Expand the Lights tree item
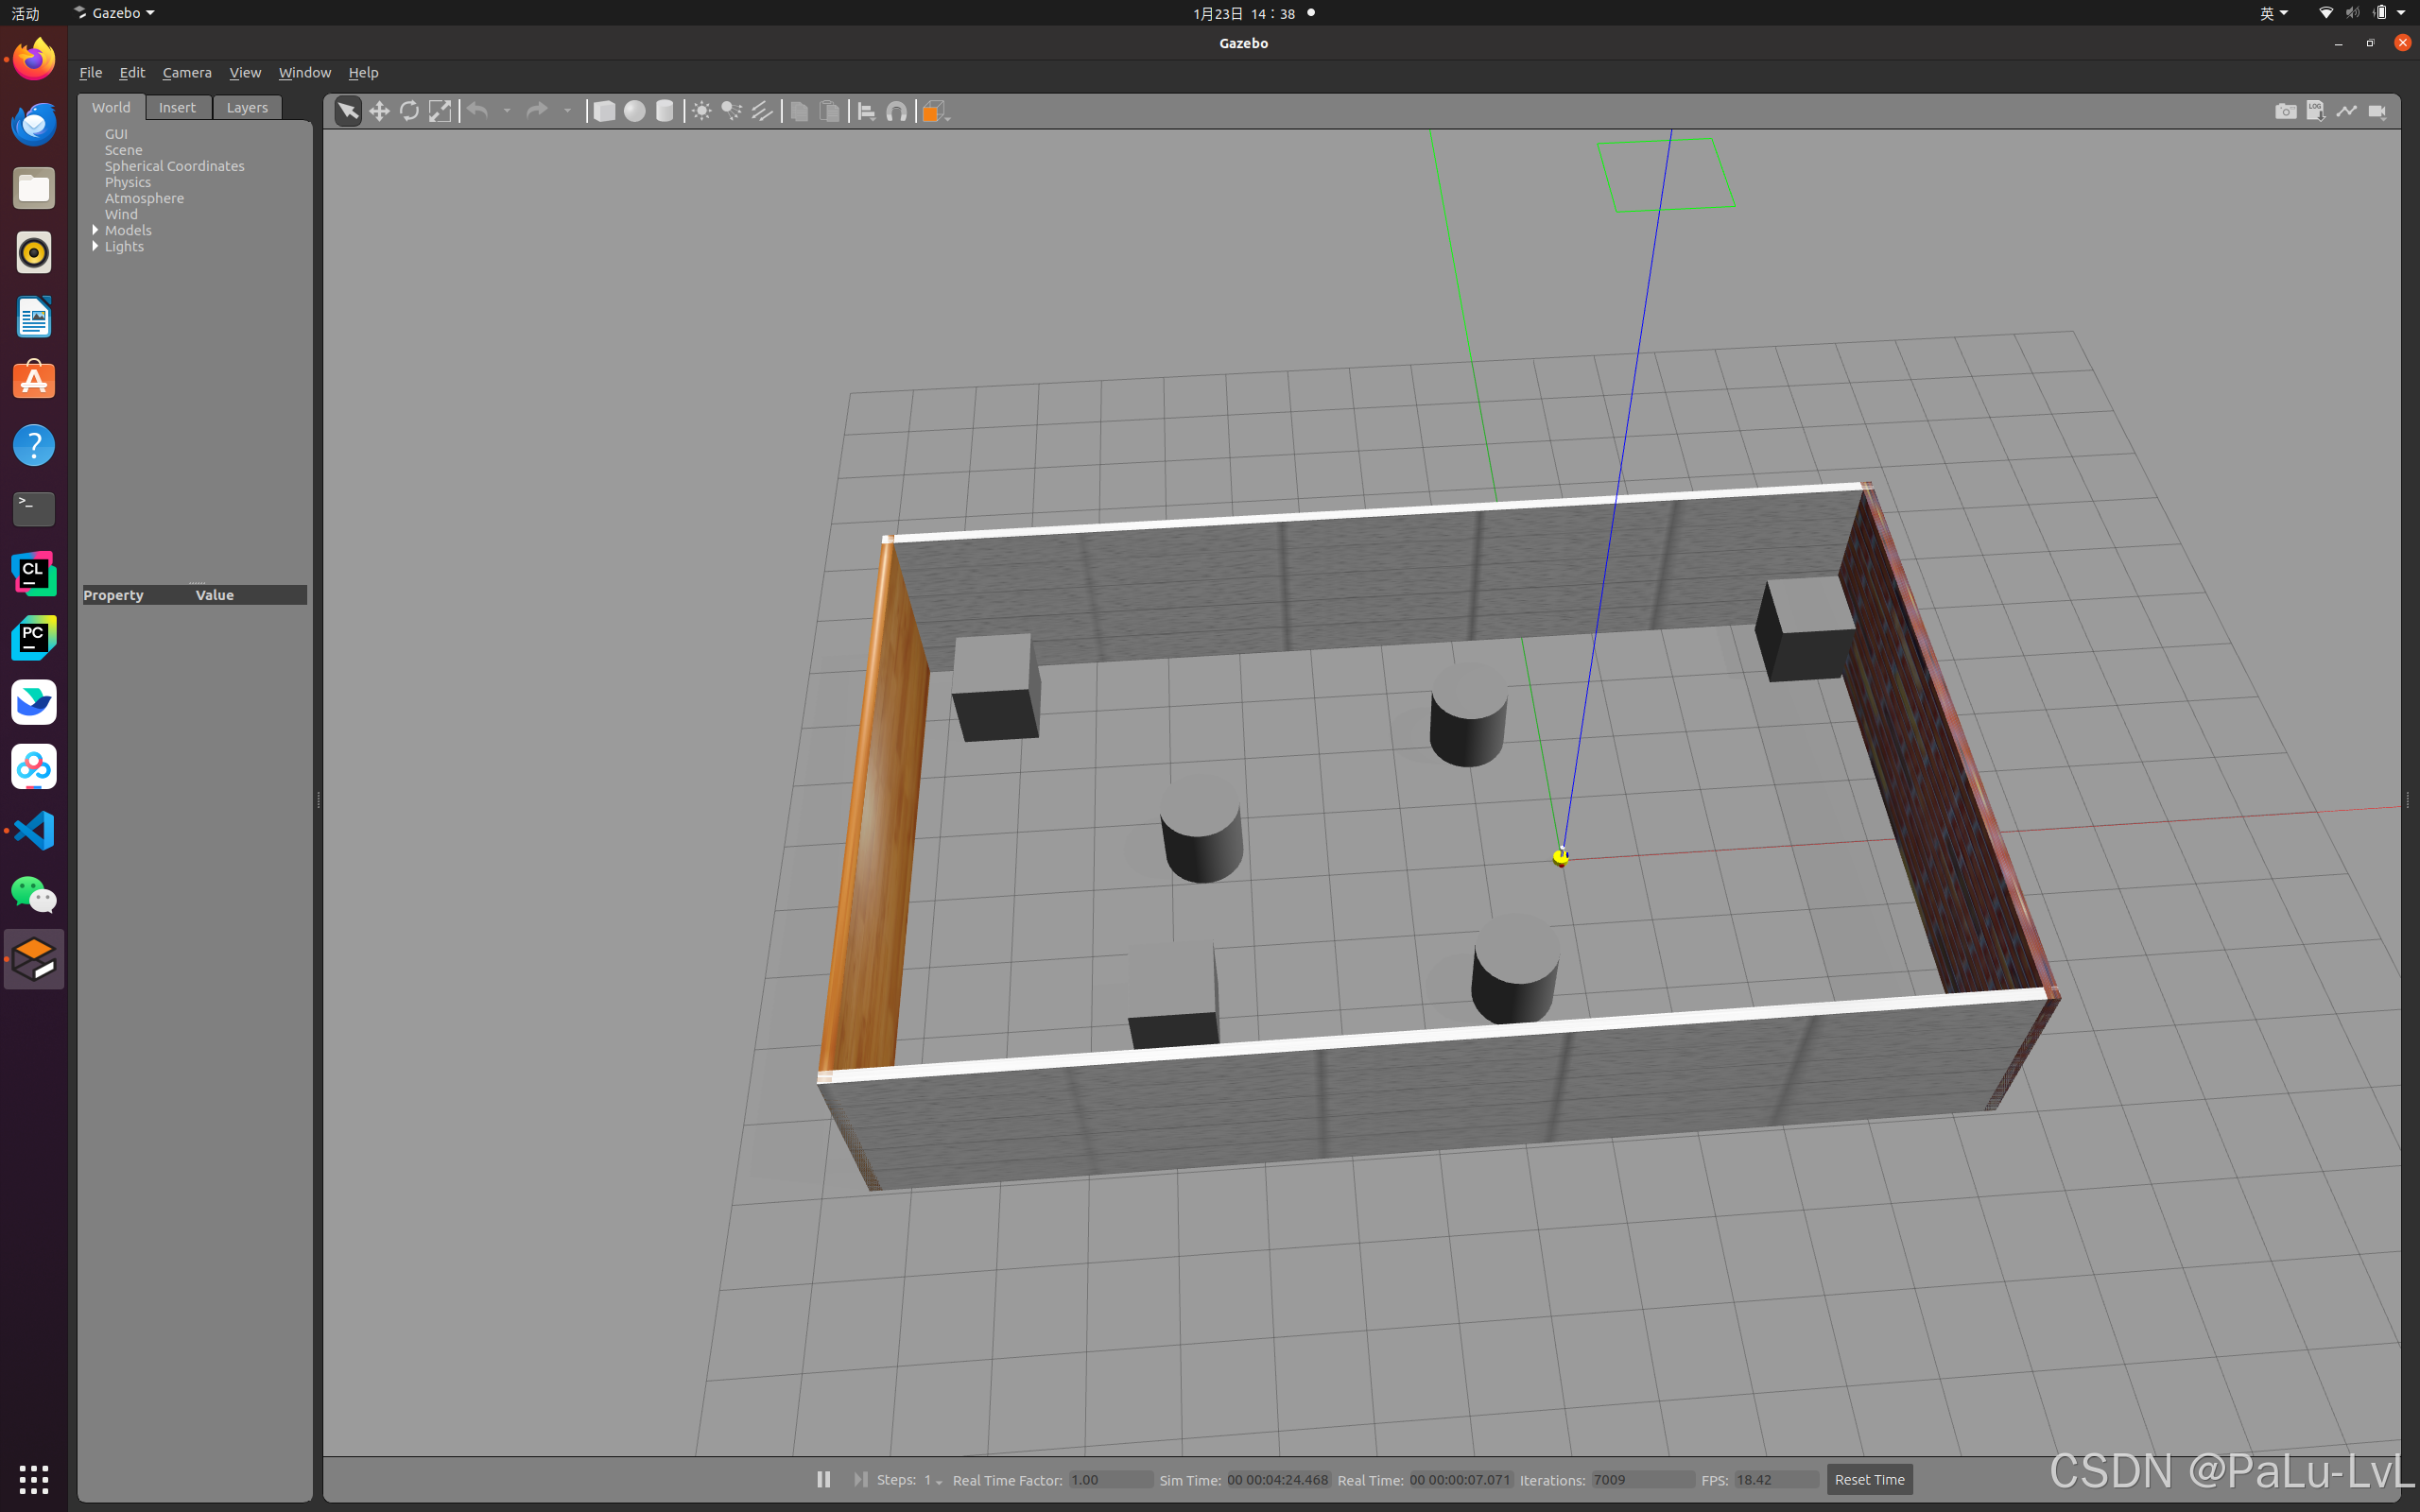 click(96, 246)
